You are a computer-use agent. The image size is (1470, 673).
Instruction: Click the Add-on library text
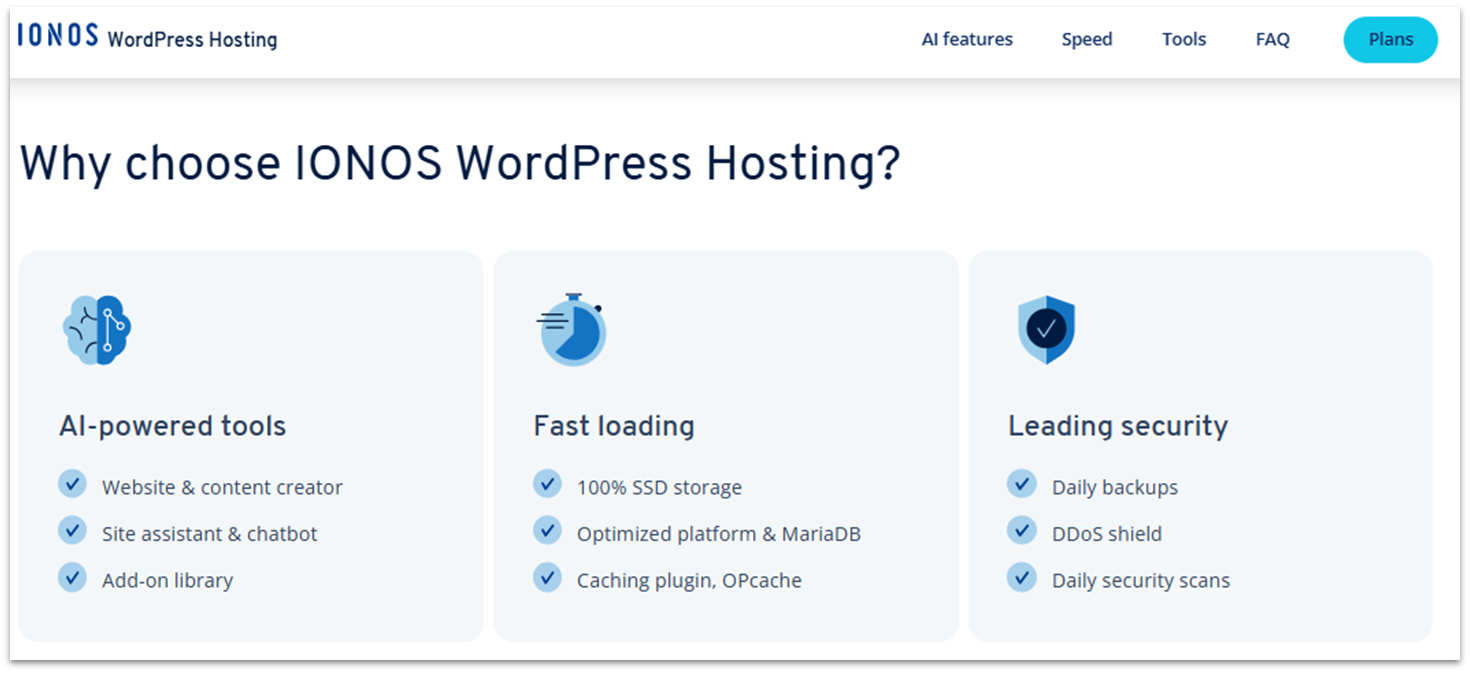tap(168, 581)
